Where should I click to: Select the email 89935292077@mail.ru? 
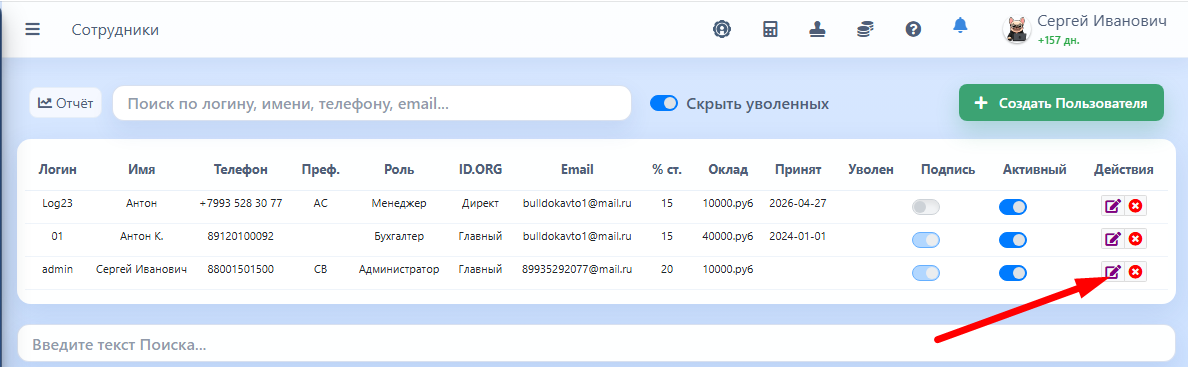click(x=577, y=269)
